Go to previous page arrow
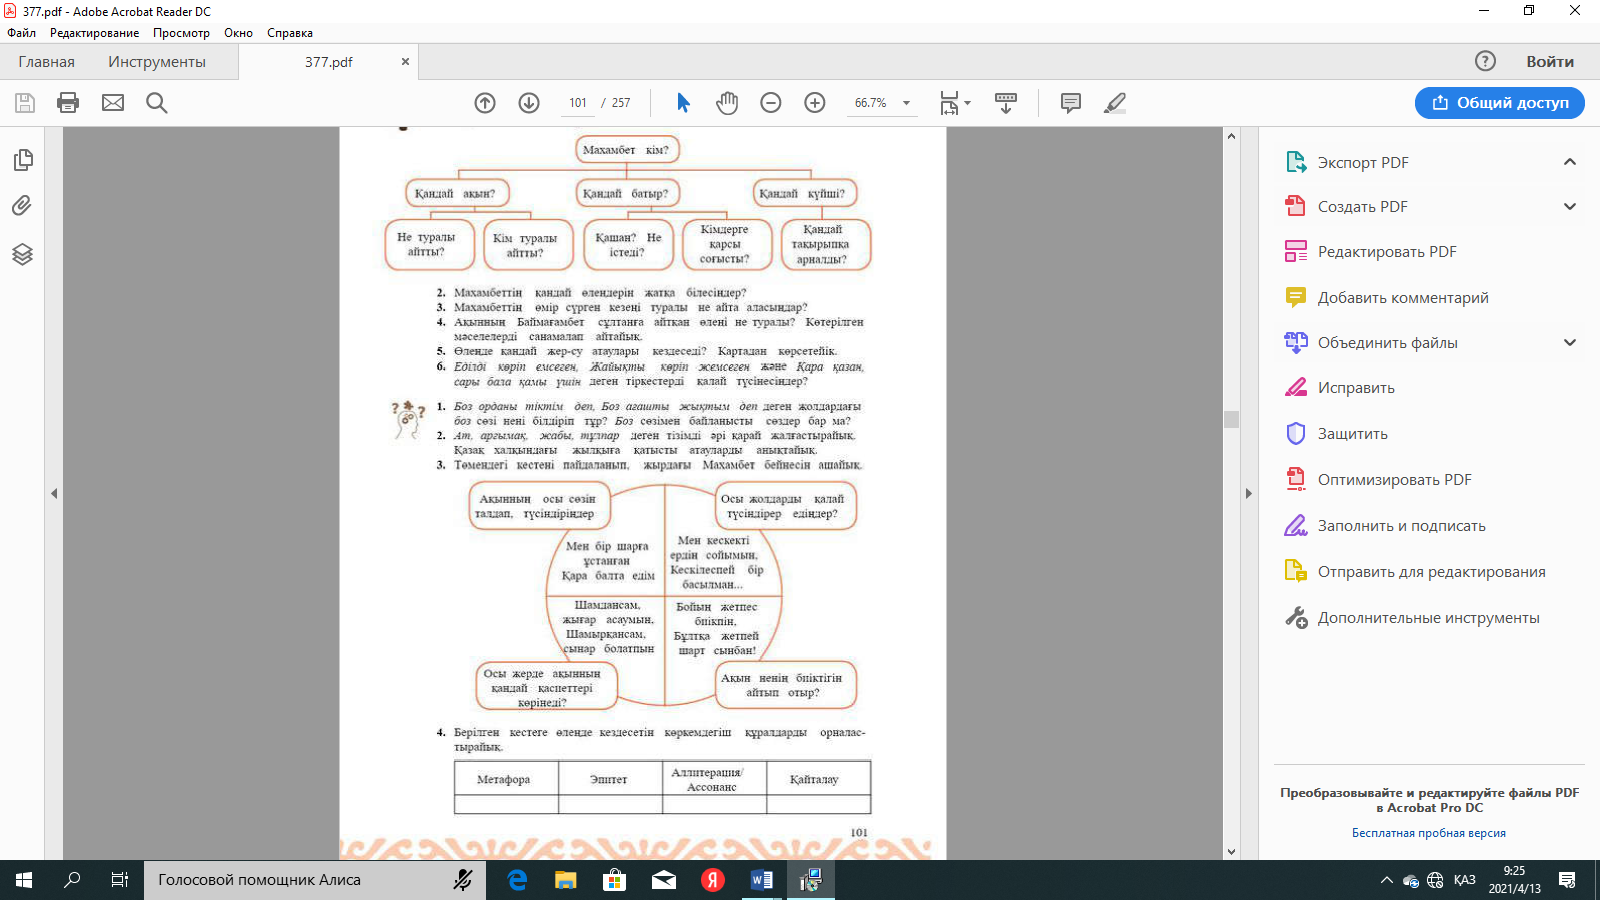 pos(485,103)
